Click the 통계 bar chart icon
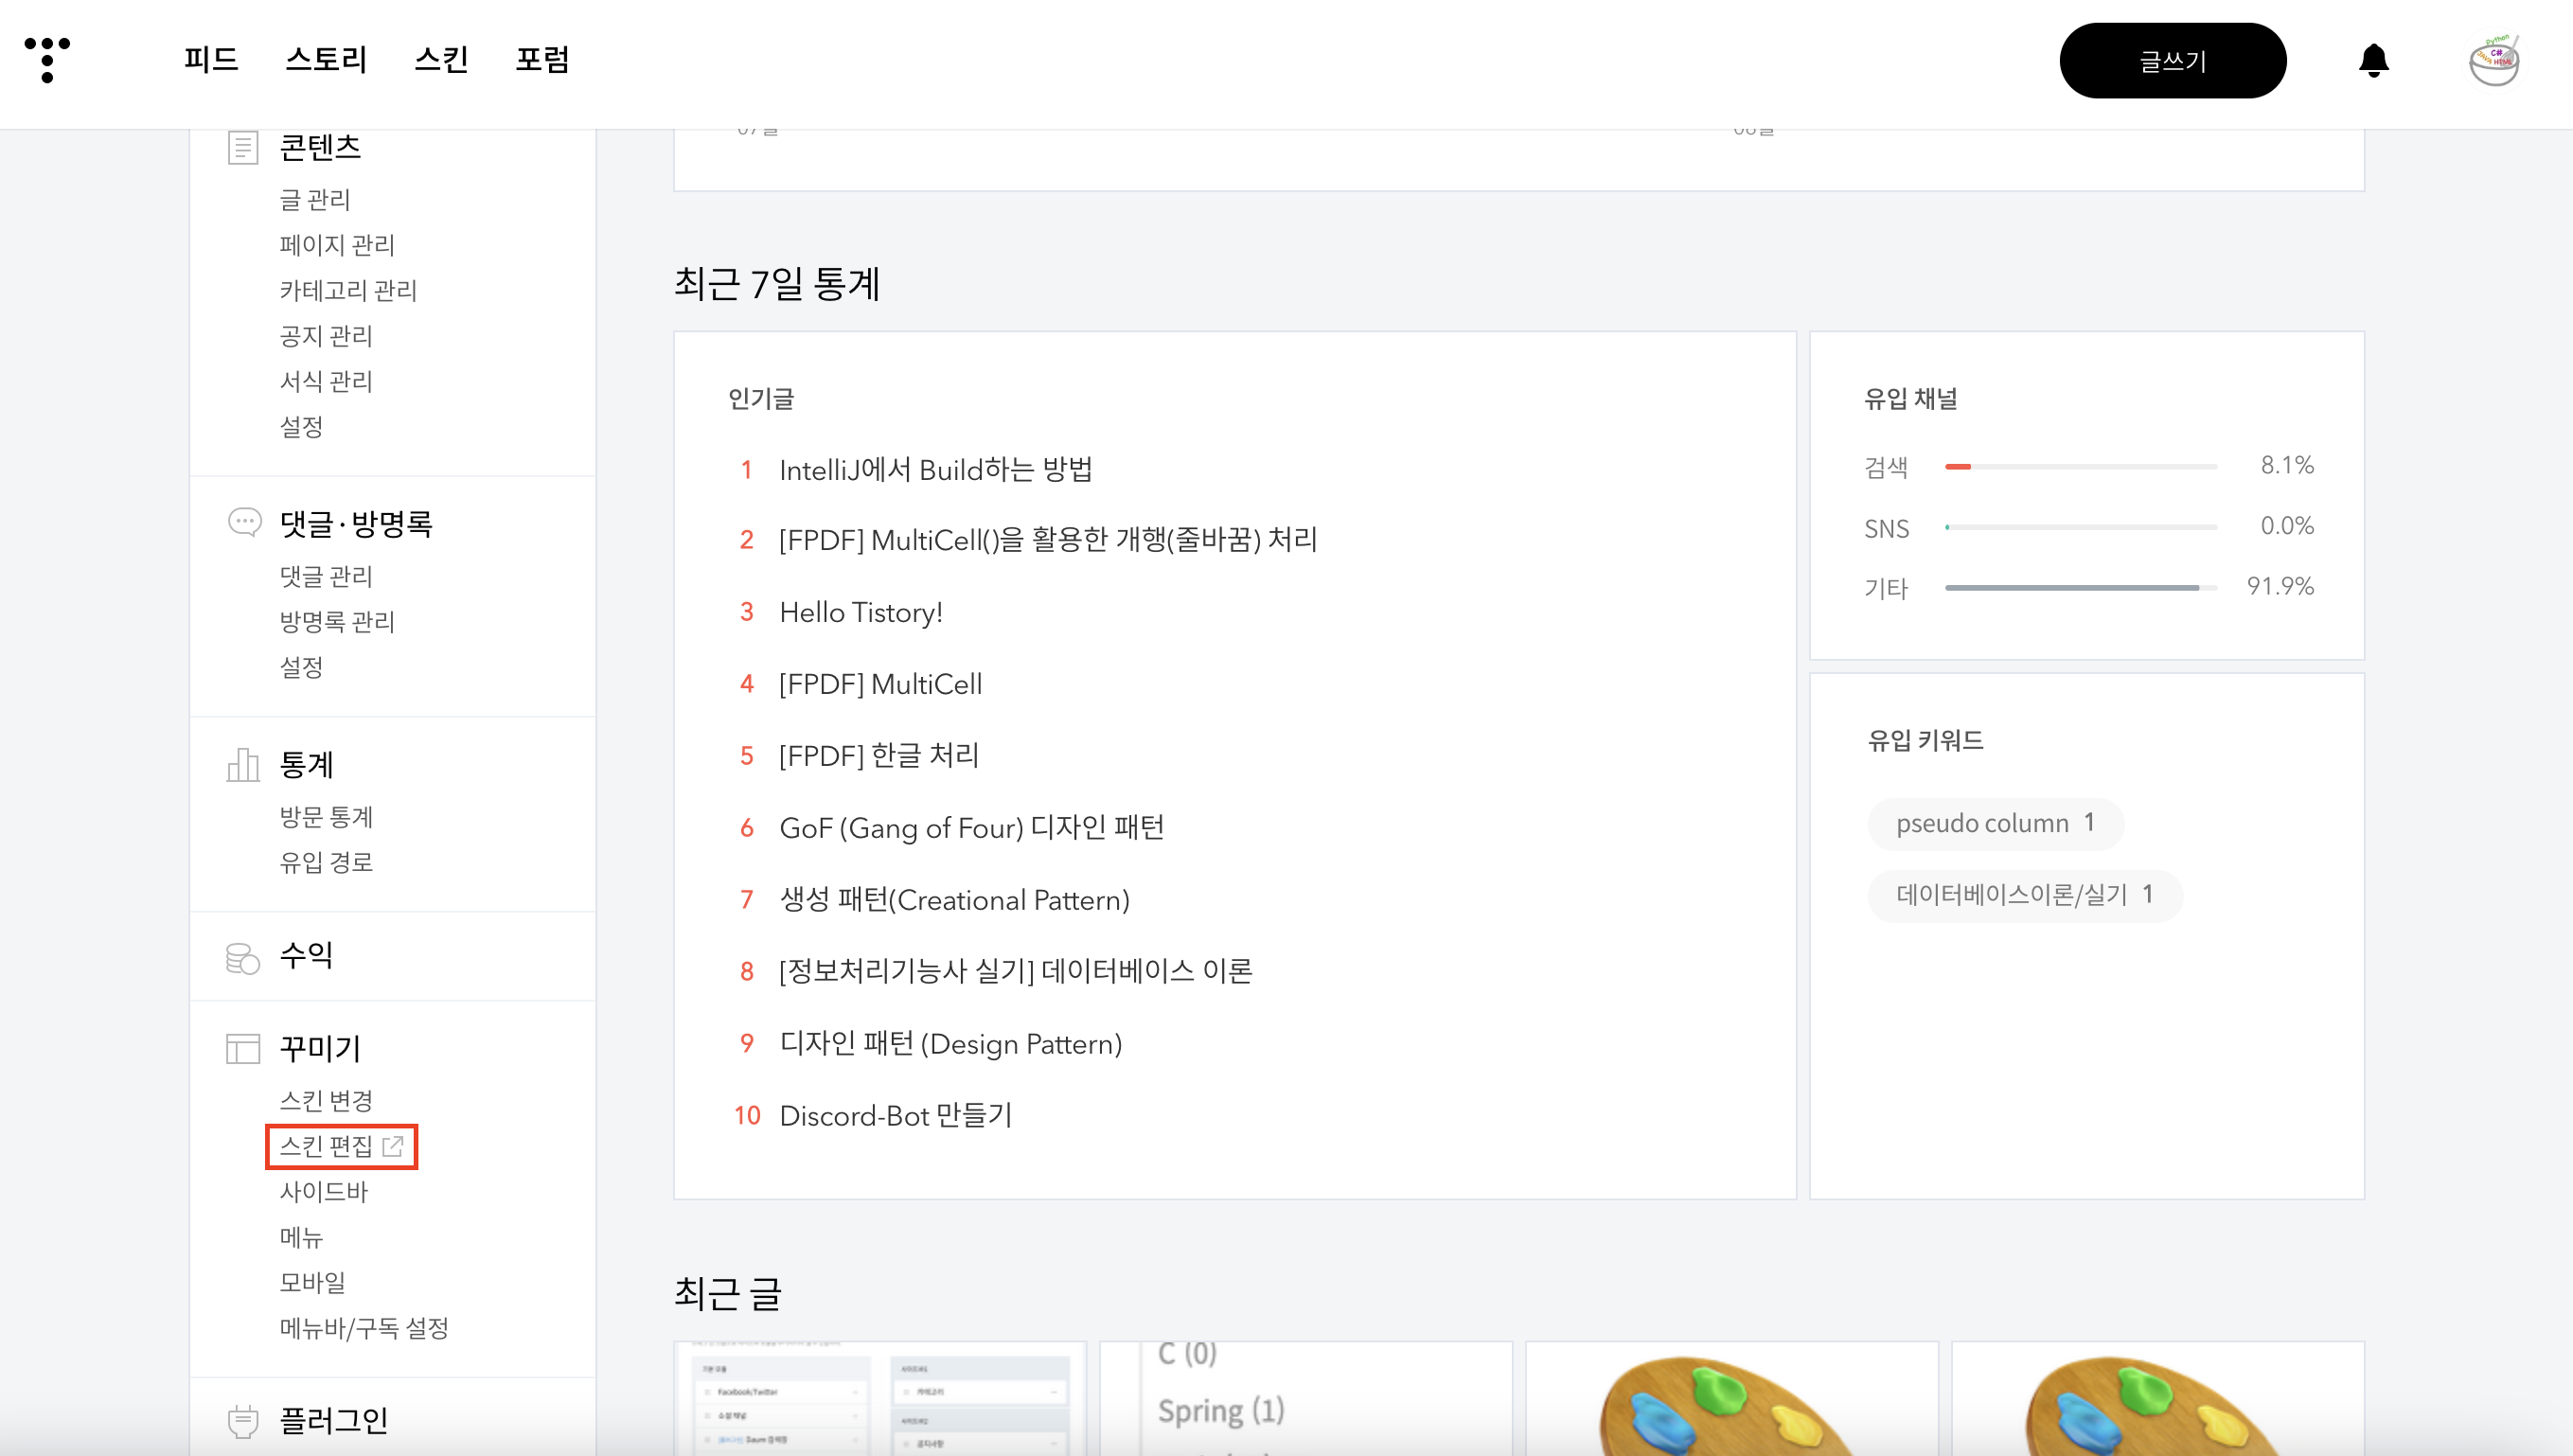The image size is (2573, 1456). [243, 765]
